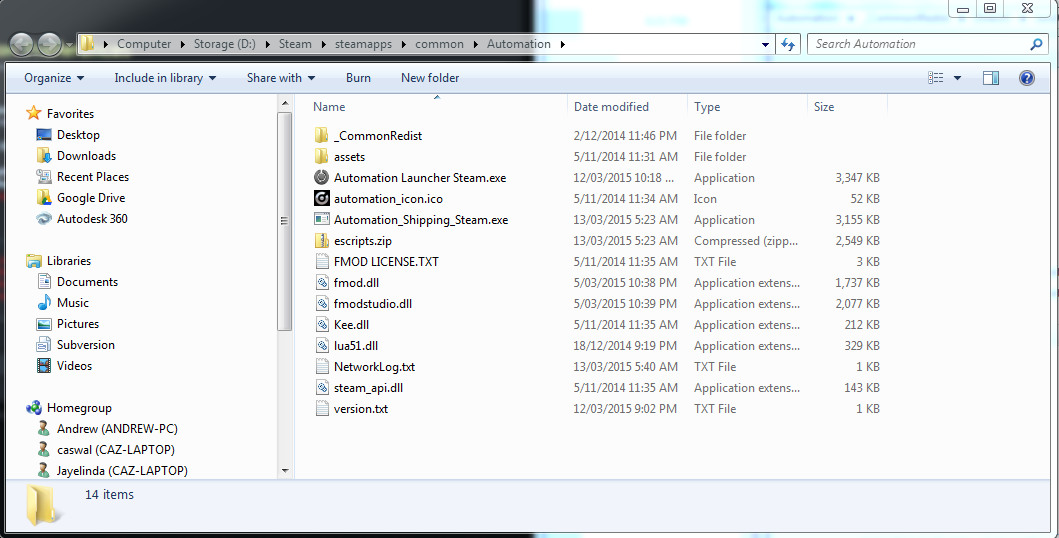Click the lua51.dll file icon
Viewport: 1059px width, 538px height.
pos(321,346)
